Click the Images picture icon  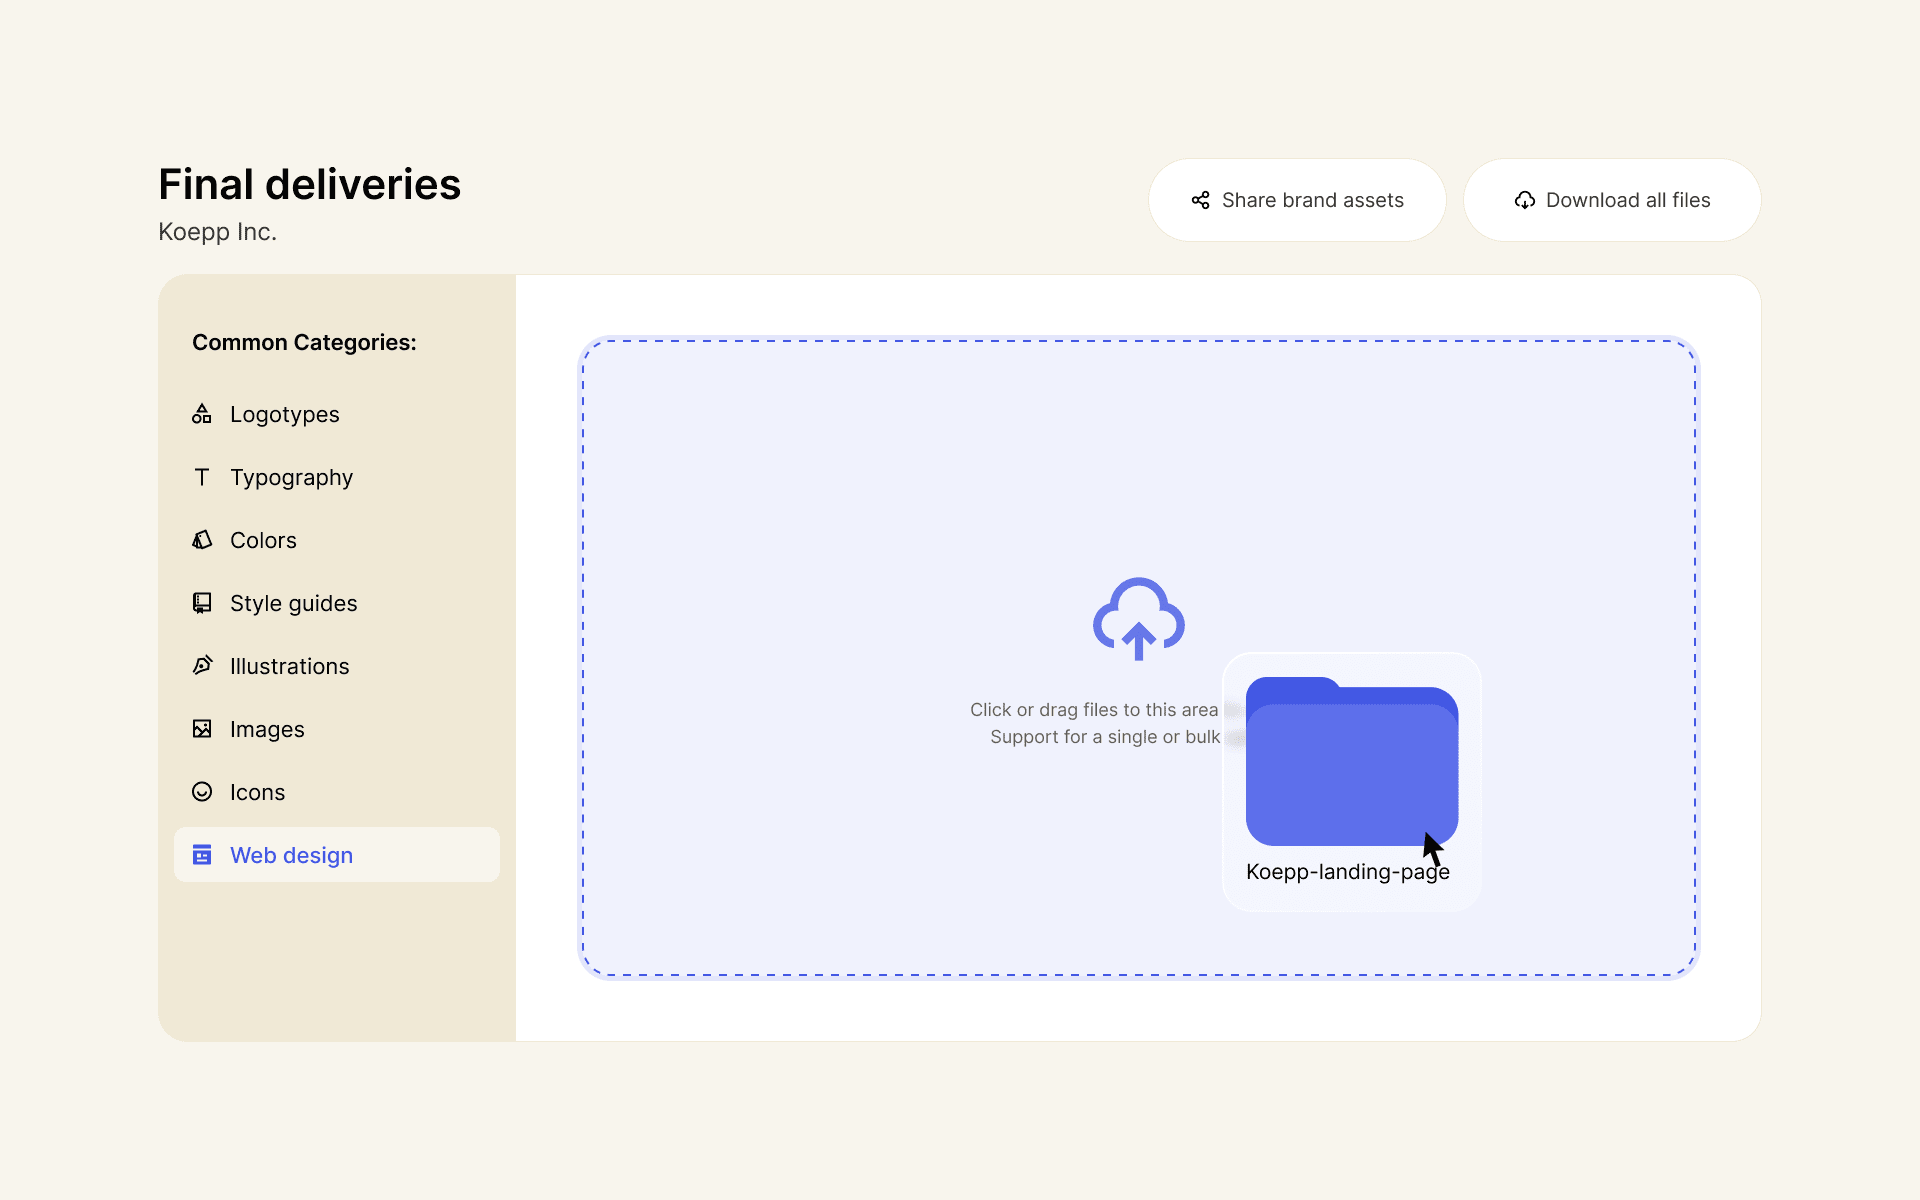click(x=202, y=729)
